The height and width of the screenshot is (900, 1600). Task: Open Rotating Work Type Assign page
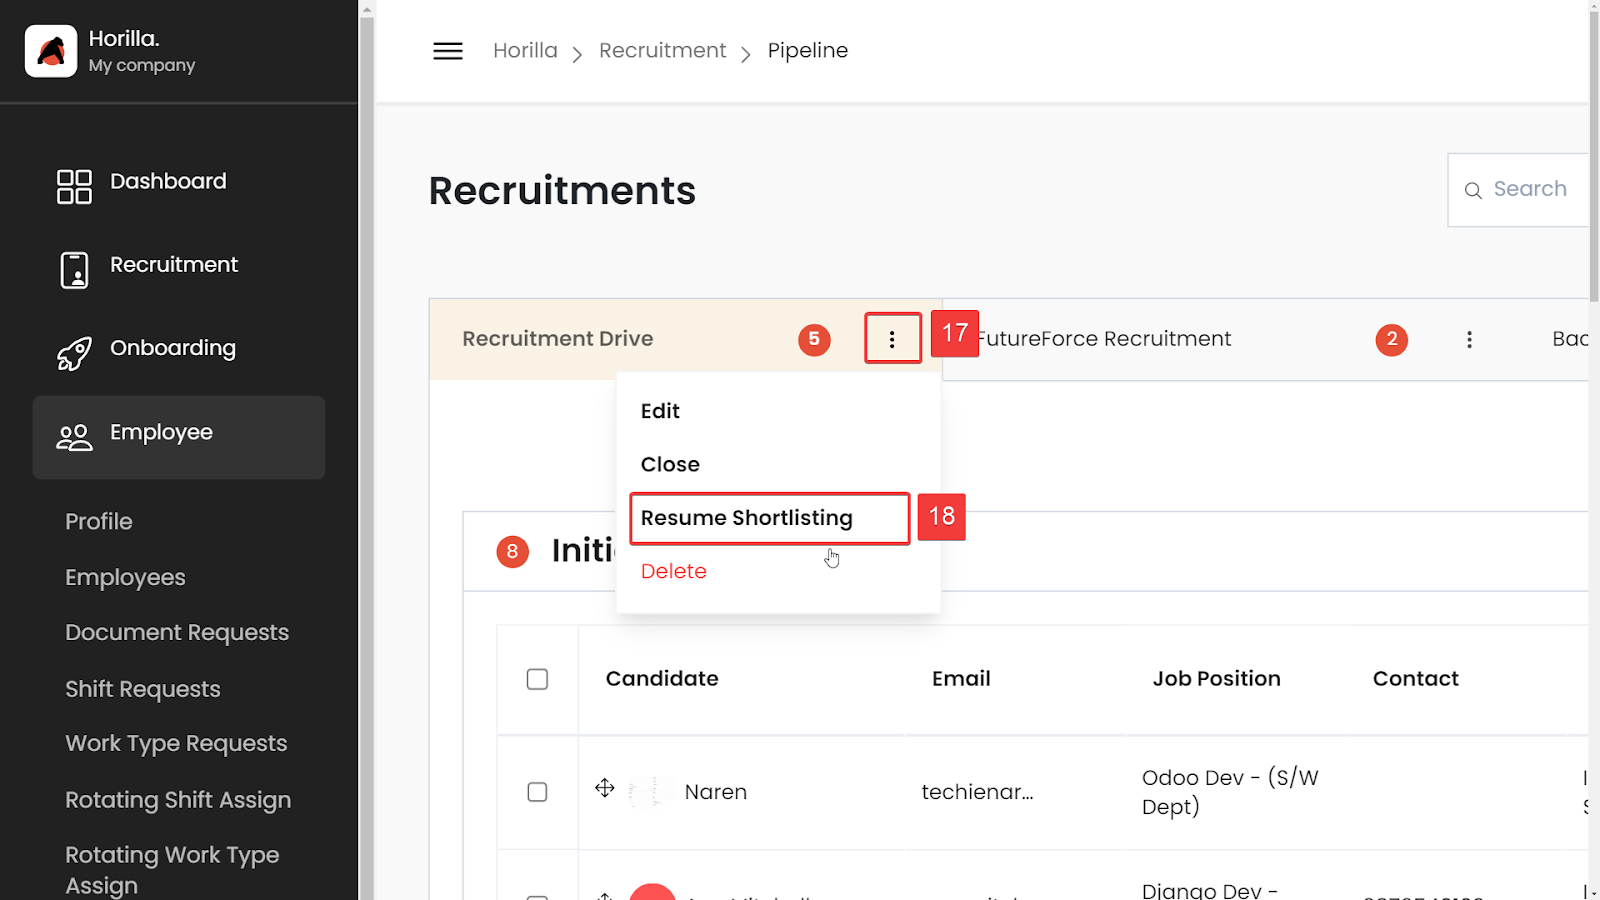[172, 870]
